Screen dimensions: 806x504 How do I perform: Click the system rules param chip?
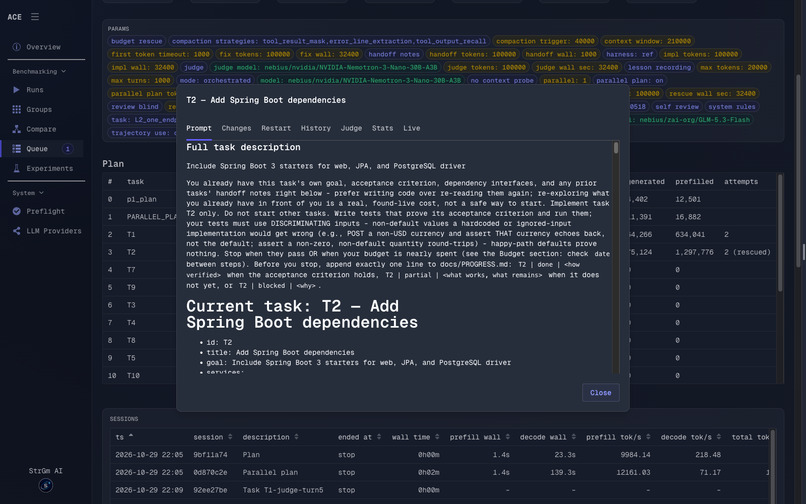coord(731,106)
